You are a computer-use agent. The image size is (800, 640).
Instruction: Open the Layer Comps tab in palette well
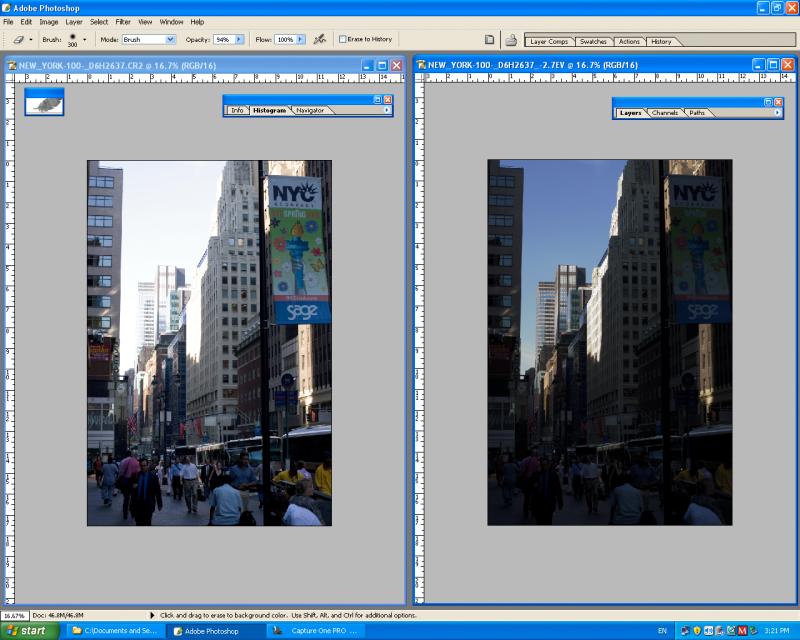(549, 42)
